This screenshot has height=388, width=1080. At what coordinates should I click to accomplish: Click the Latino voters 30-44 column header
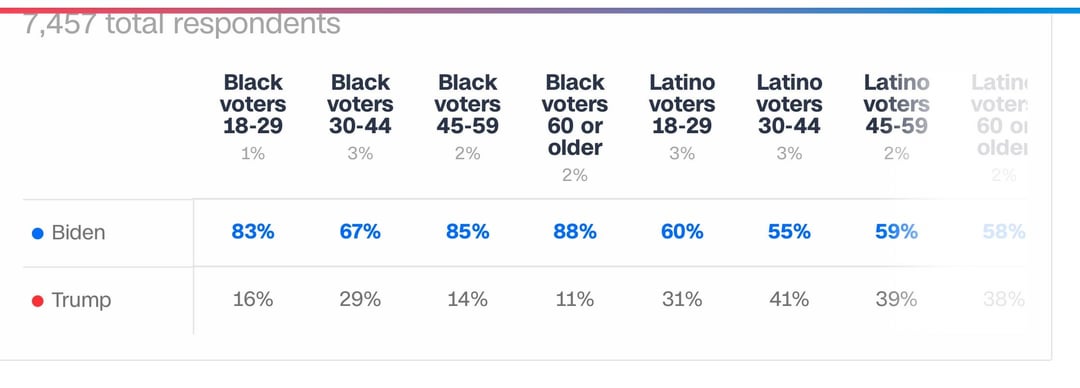(789, 104)
